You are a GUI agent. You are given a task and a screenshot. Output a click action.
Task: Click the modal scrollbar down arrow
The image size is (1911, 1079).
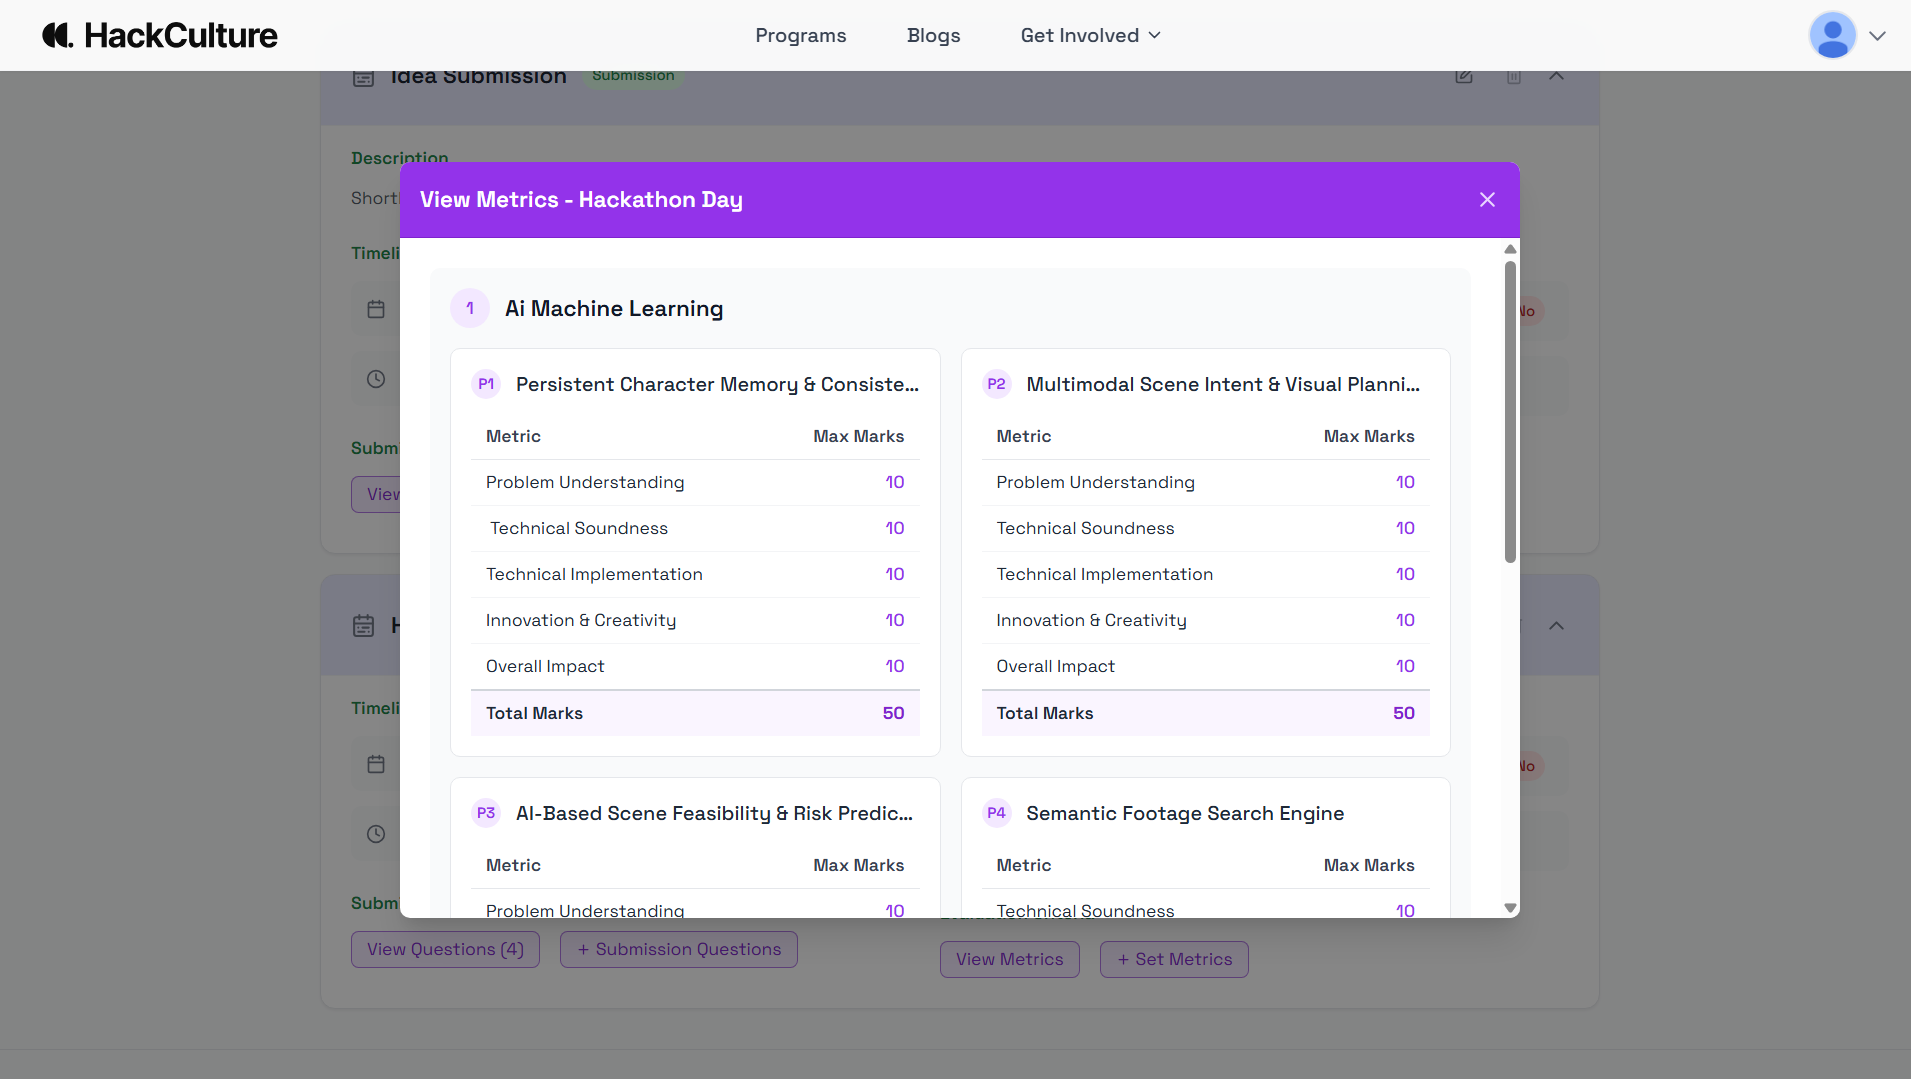pyautogui.click(x=1510, y=908)
